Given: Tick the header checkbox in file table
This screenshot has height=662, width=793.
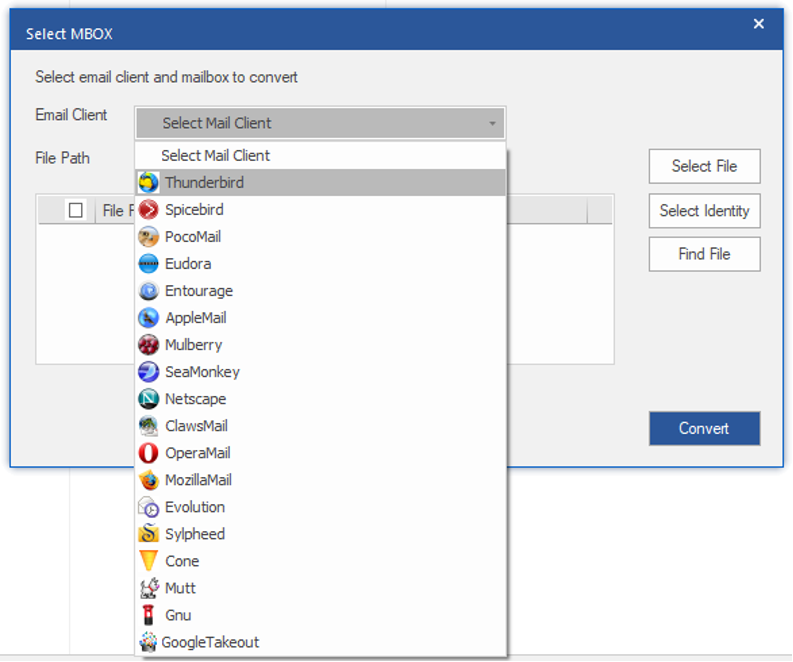Looking at the screenshot, I should [76, 210].
